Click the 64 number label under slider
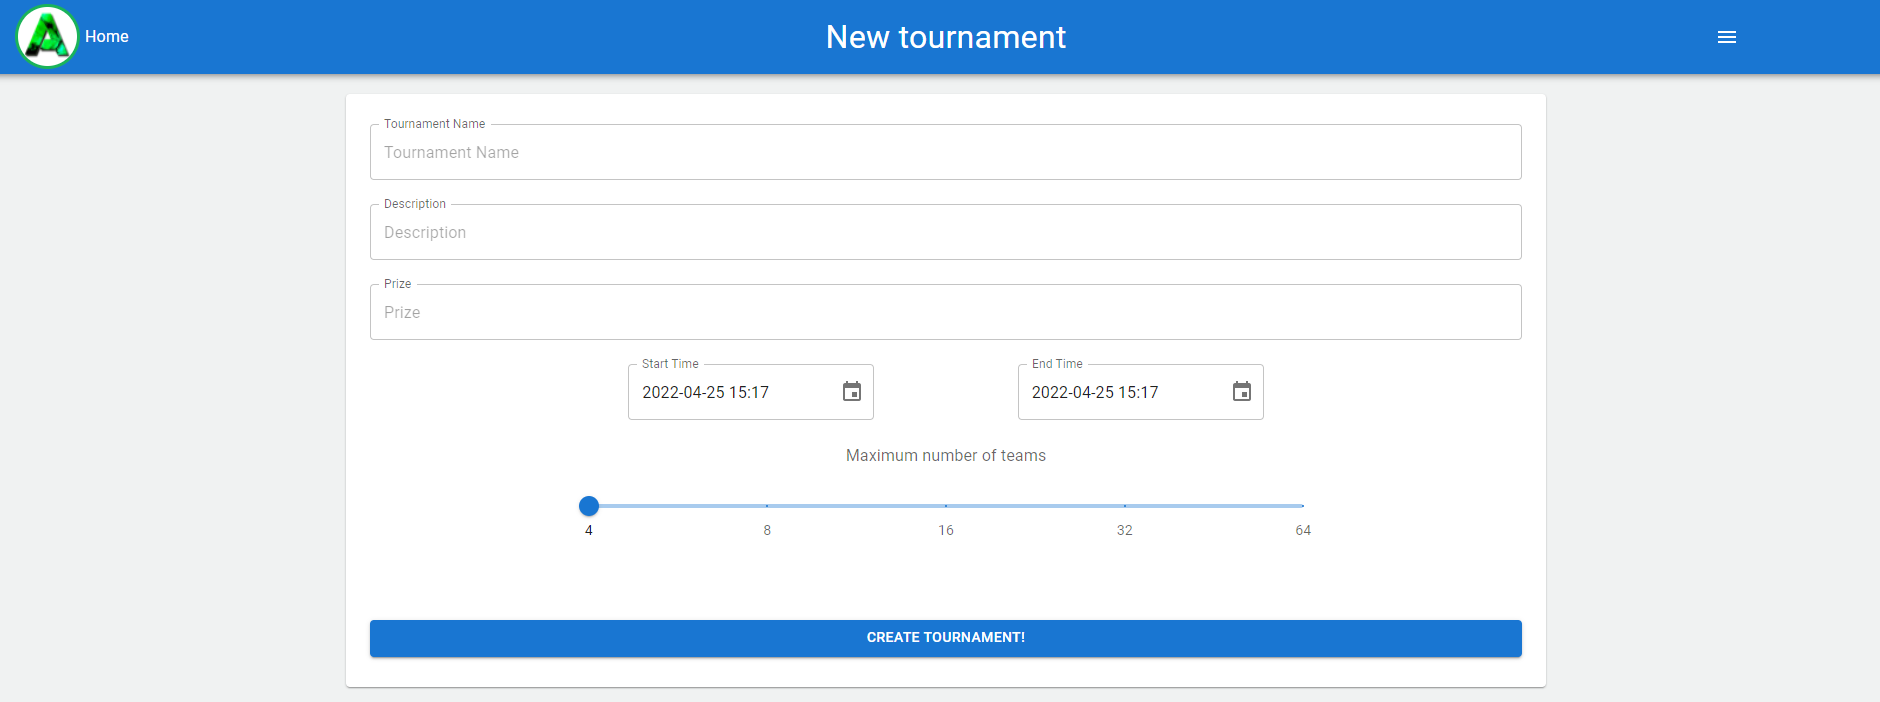The height and width of the screenshot is (702, 1880). pos(1303,531)
